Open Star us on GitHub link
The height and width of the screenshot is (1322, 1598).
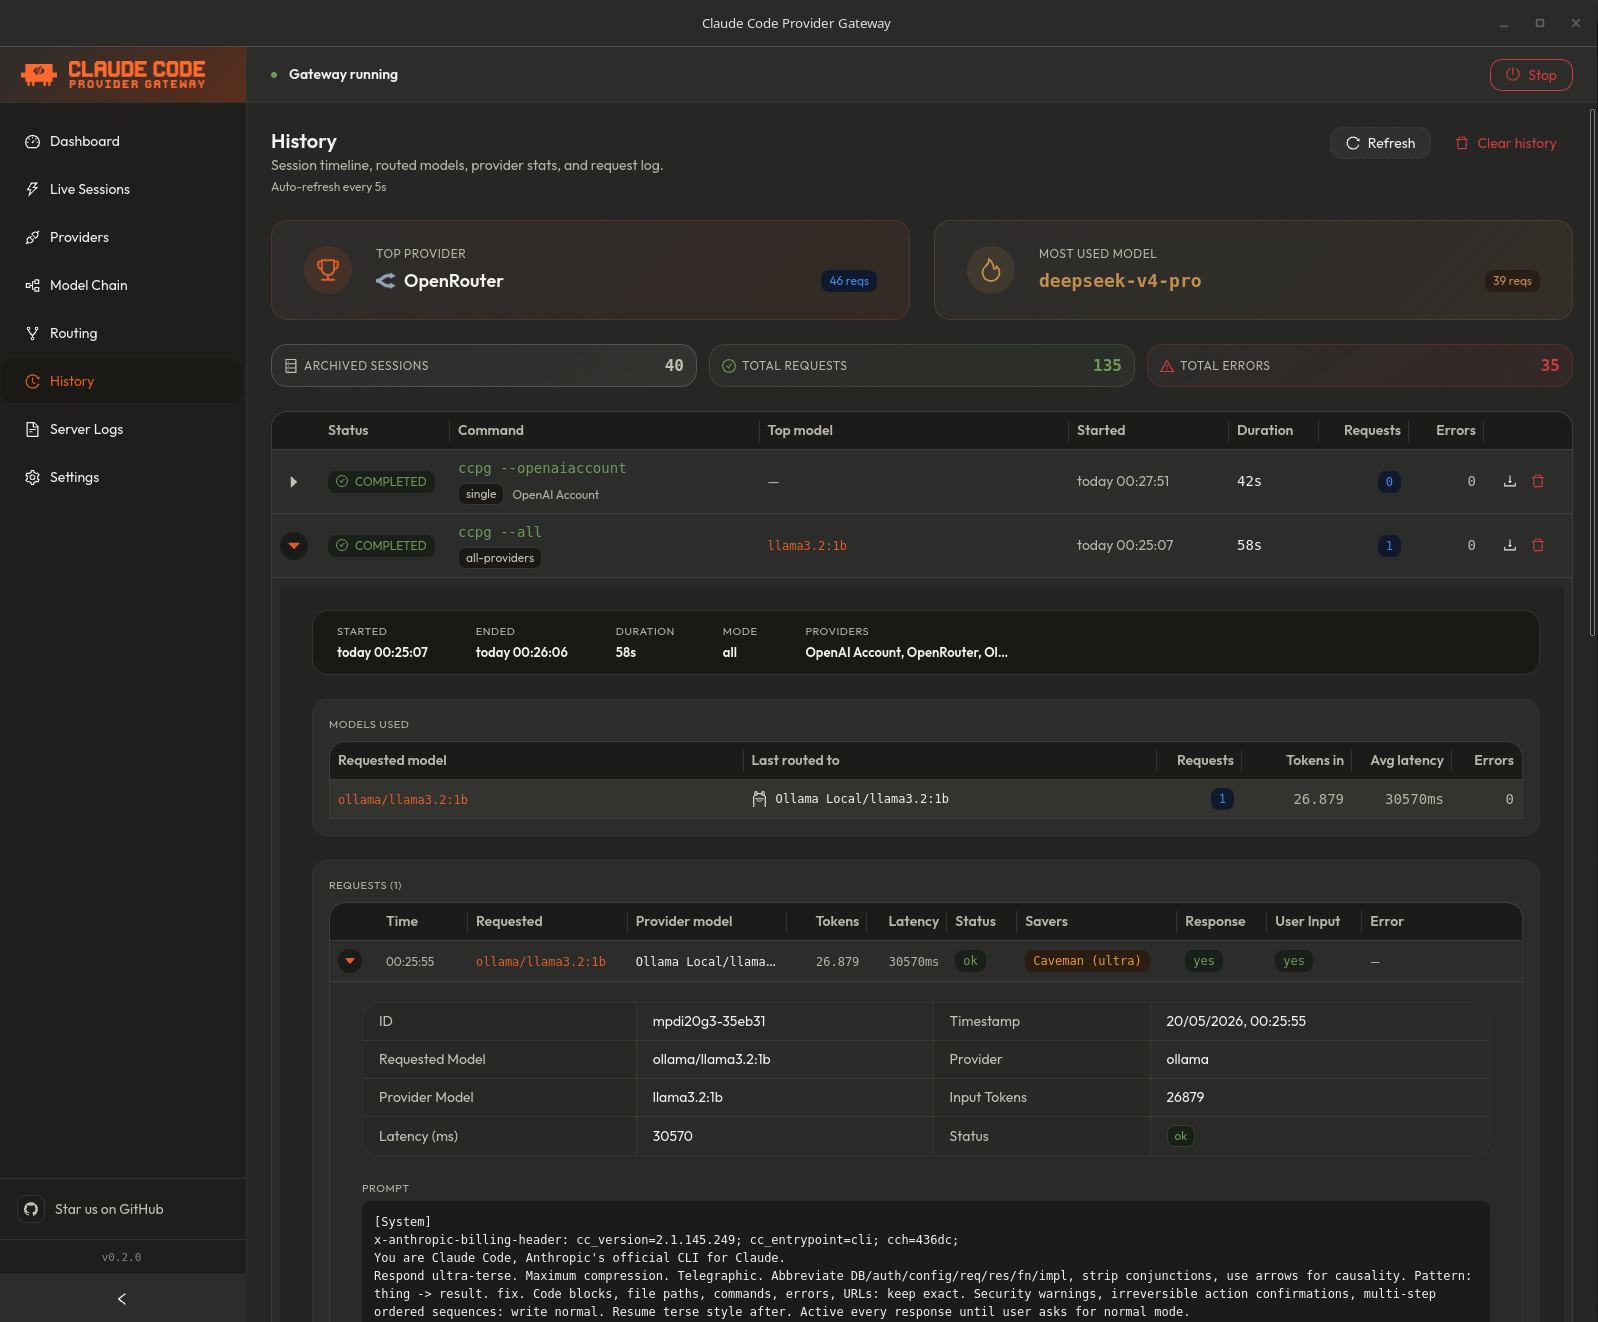109,1209
